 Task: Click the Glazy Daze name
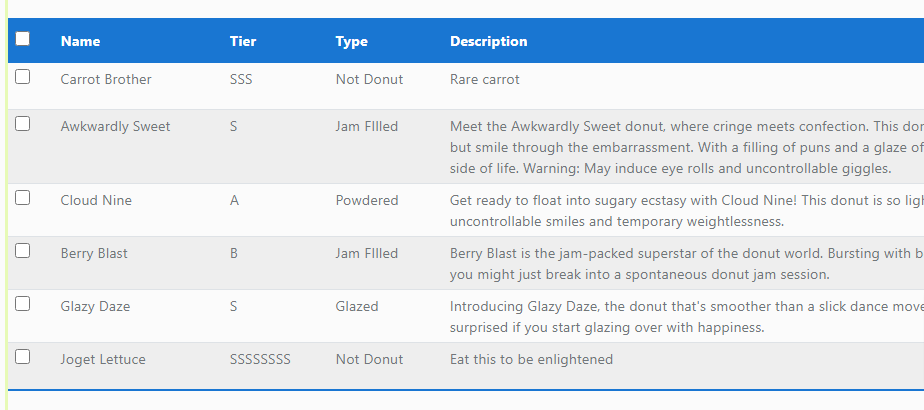coord(95,306)
